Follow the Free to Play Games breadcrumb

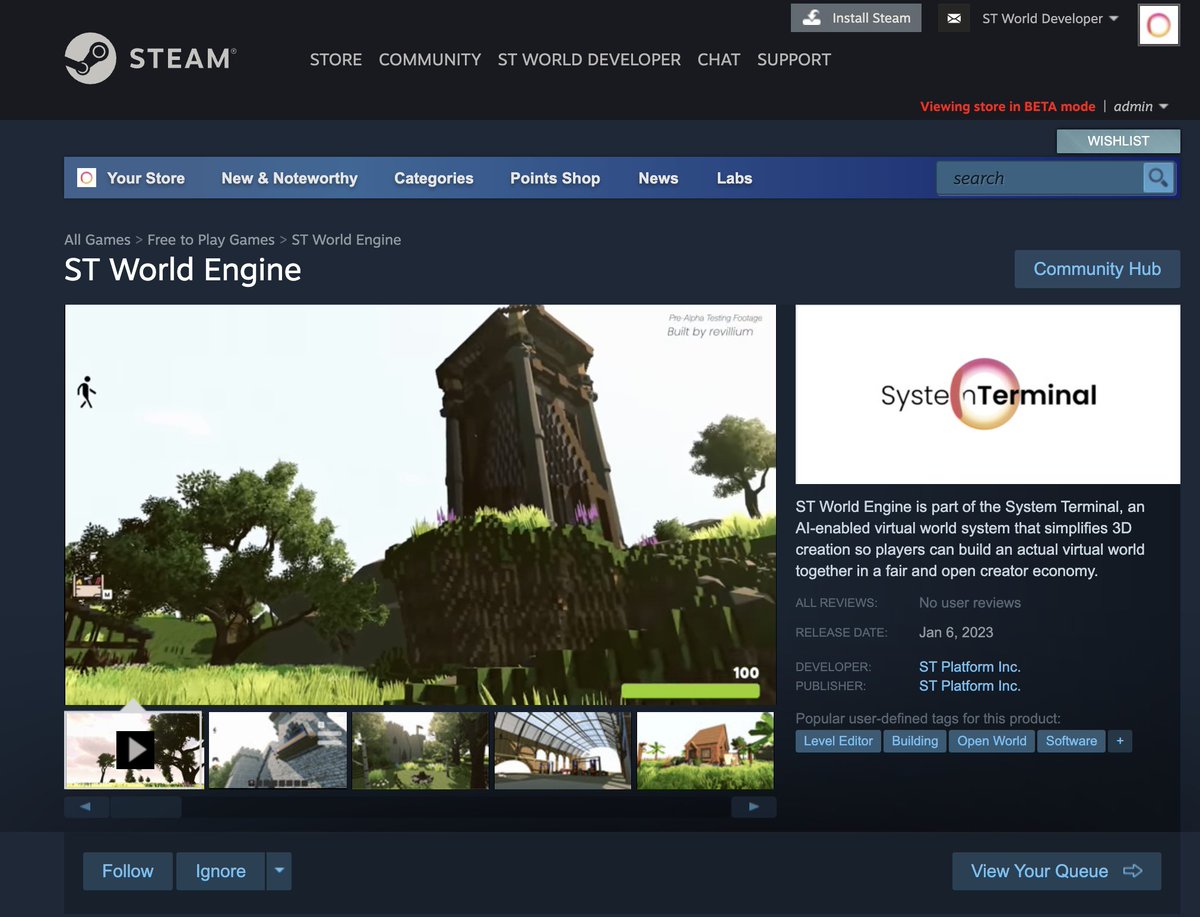pyautogui.click(x=211, y=240)
